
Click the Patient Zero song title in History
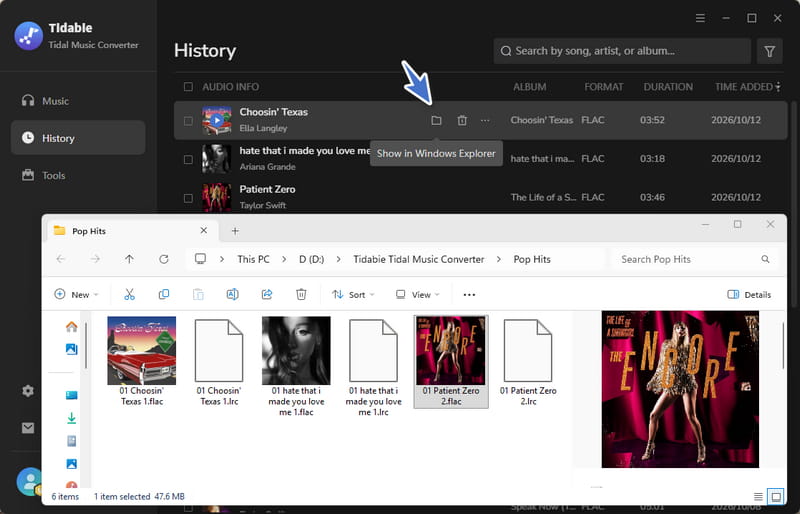click(x=267, y=189)
